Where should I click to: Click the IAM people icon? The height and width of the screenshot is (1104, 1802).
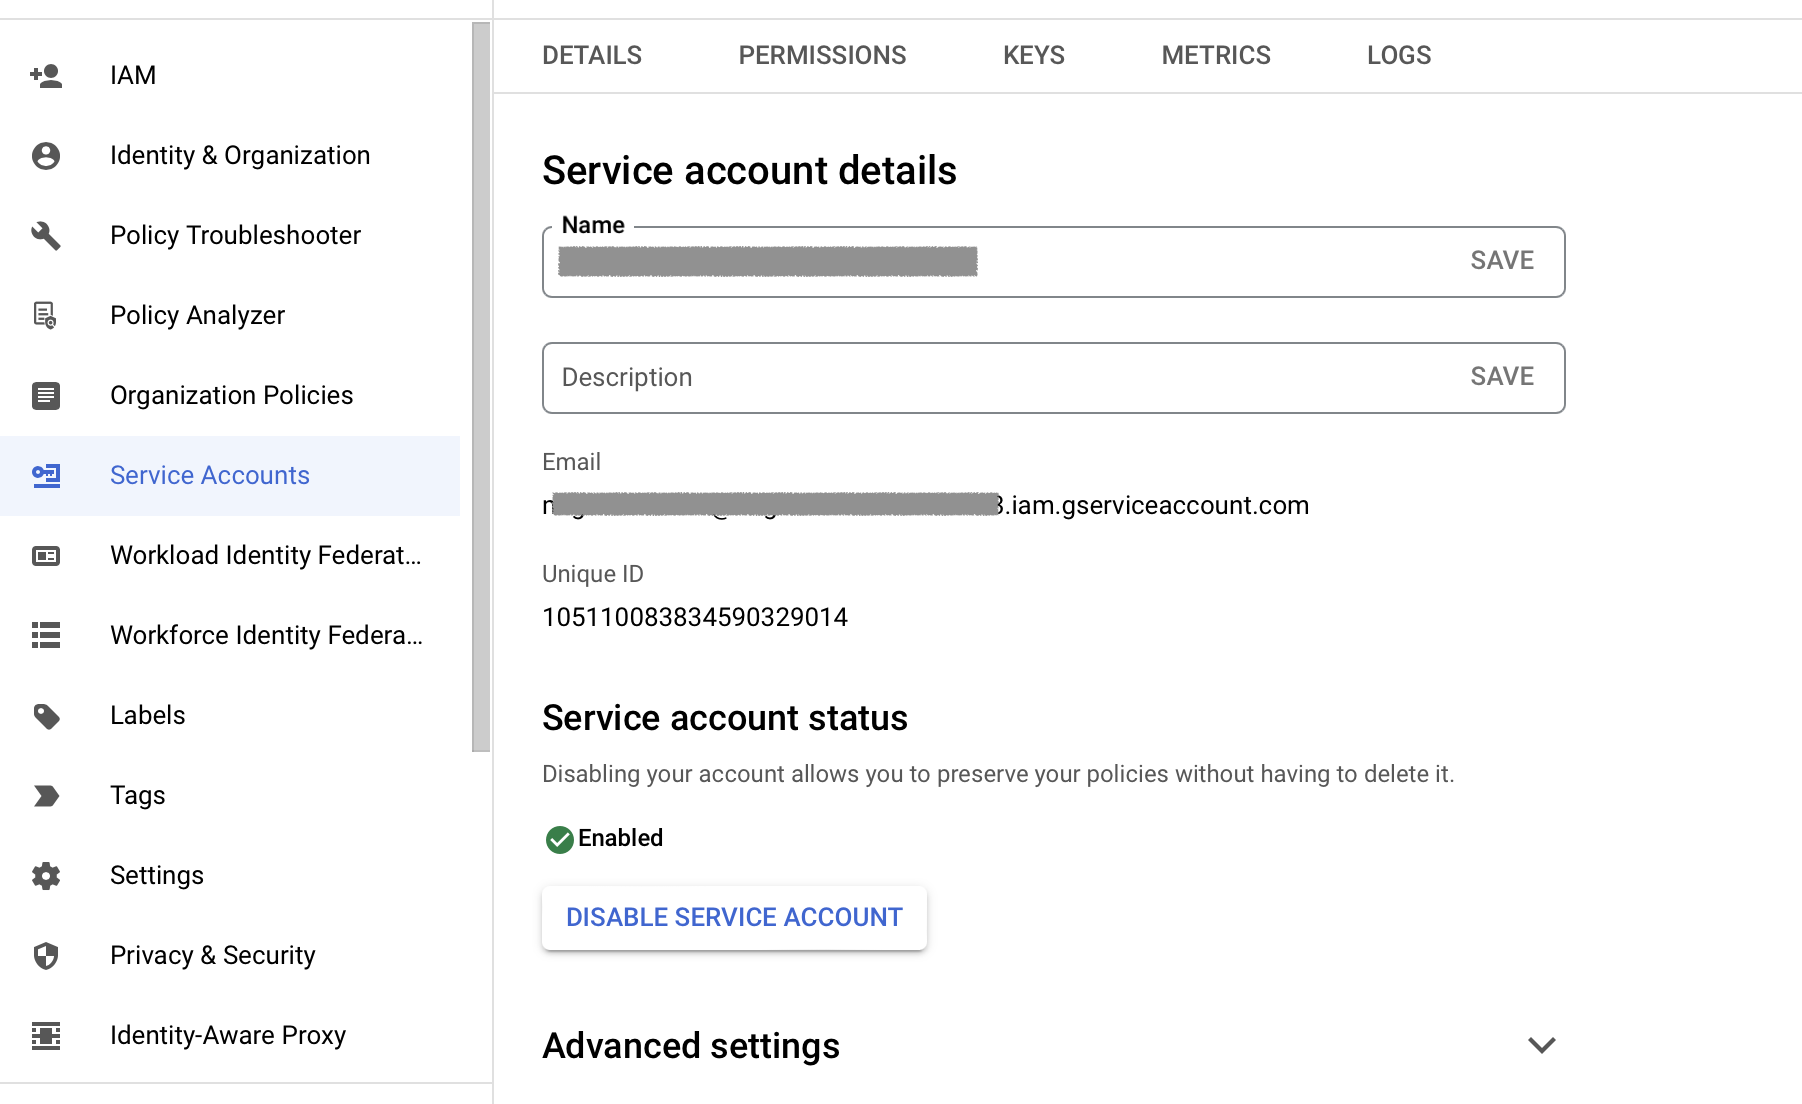tap(46, 75)
